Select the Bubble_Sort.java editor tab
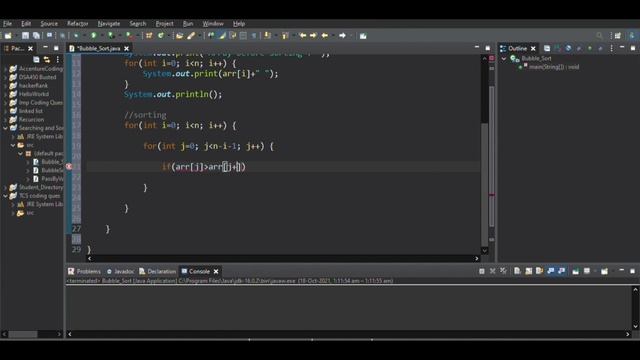The height and width of the screenshot is (360, 640). coord(99,48)
